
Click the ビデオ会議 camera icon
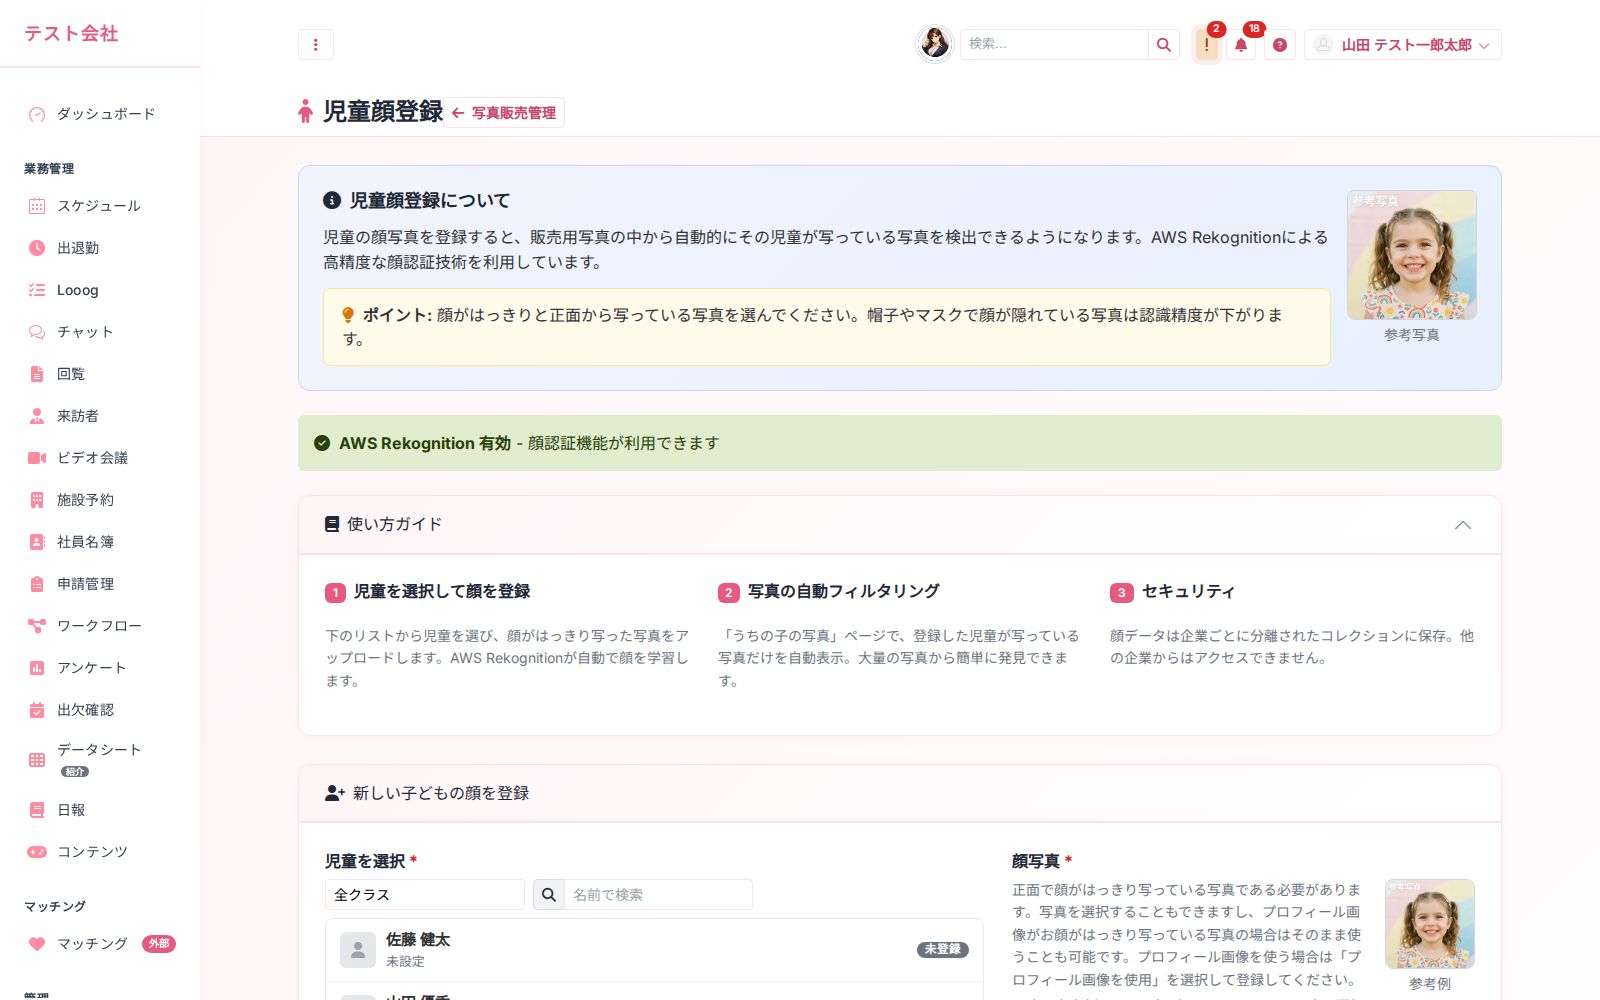pyautogui.click(x=37, y=458)
